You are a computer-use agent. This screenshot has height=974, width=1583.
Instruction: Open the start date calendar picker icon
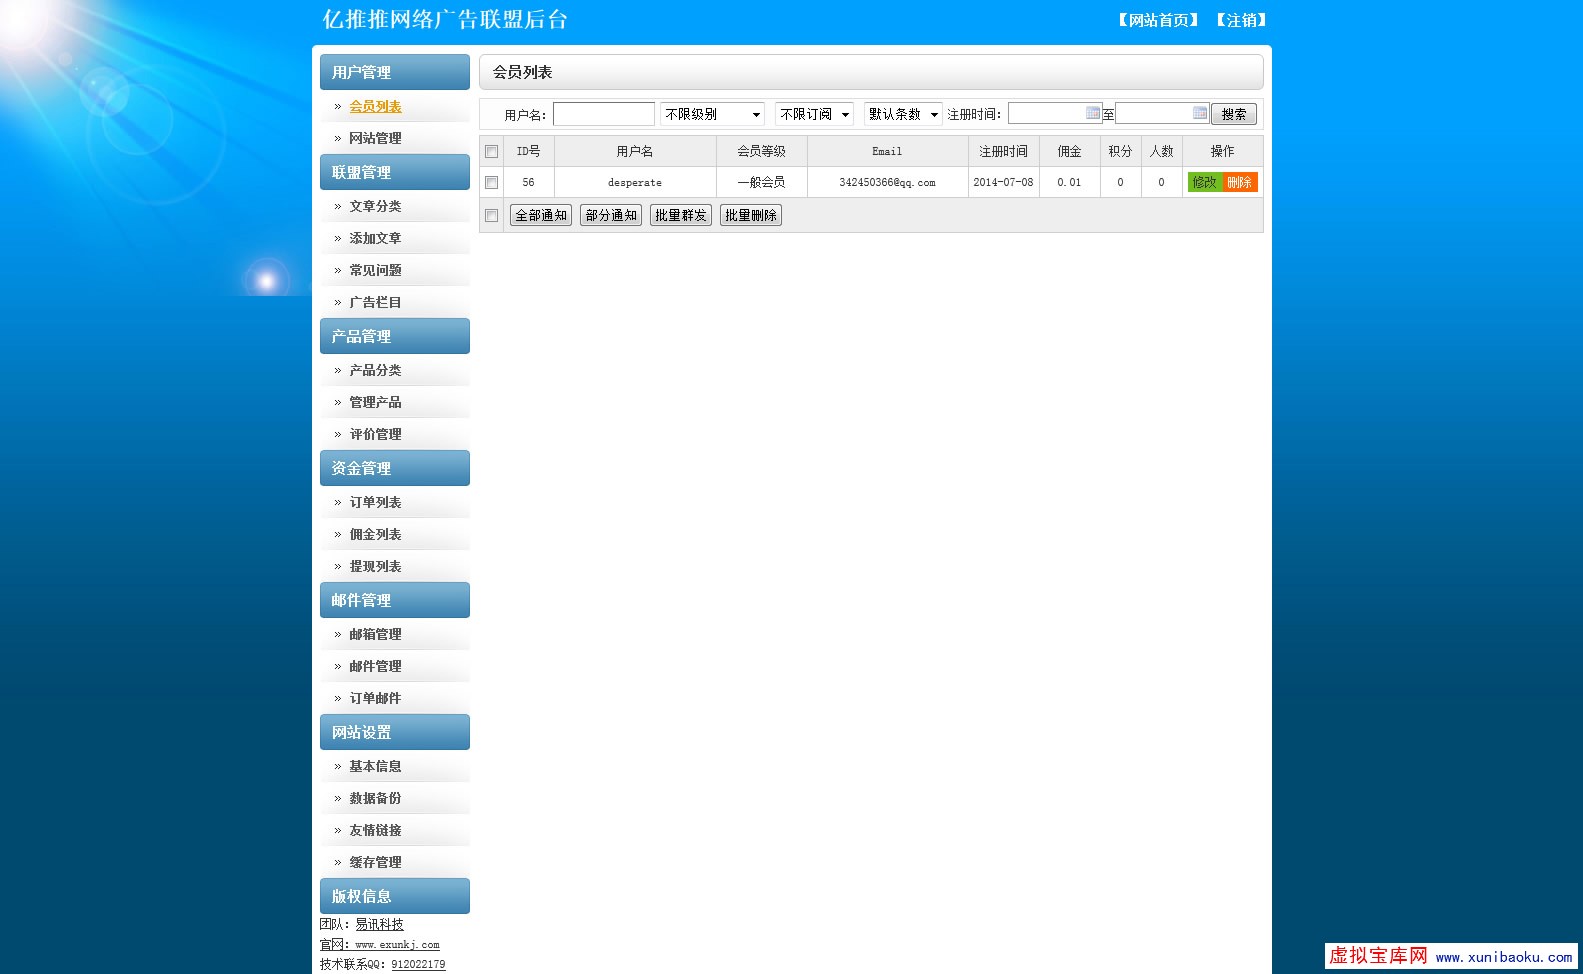coord(1092,113)
